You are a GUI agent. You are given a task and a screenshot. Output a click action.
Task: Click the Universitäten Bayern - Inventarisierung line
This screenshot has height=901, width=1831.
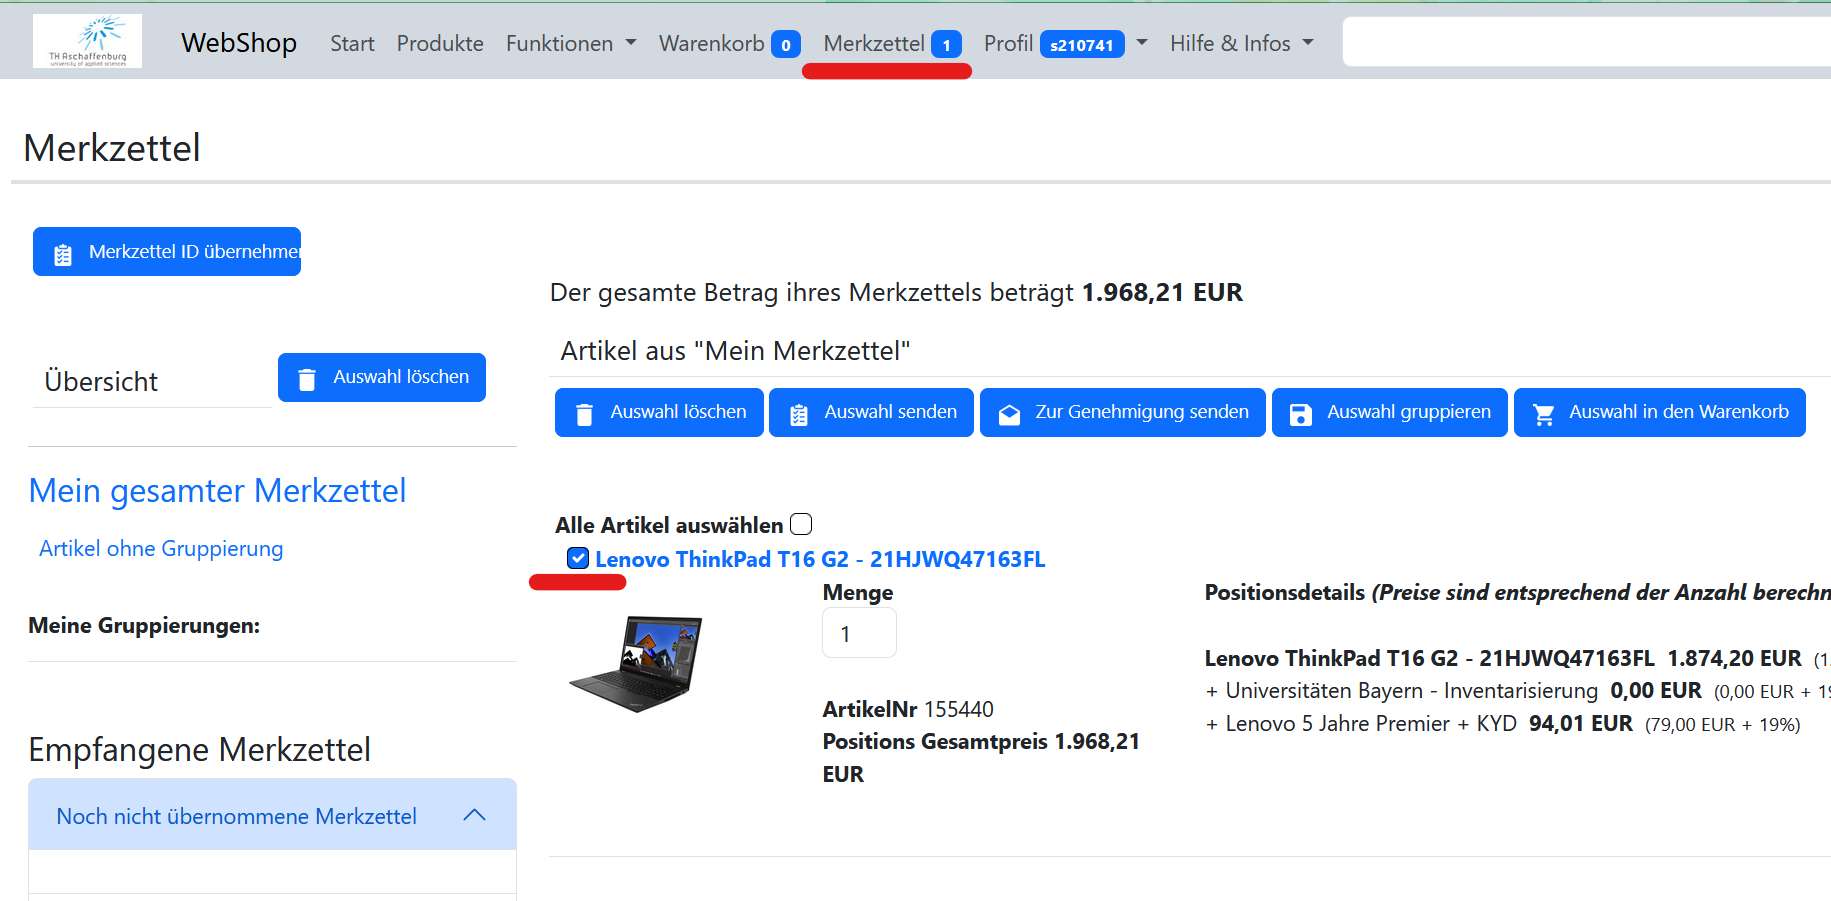tap(1517, 691)
